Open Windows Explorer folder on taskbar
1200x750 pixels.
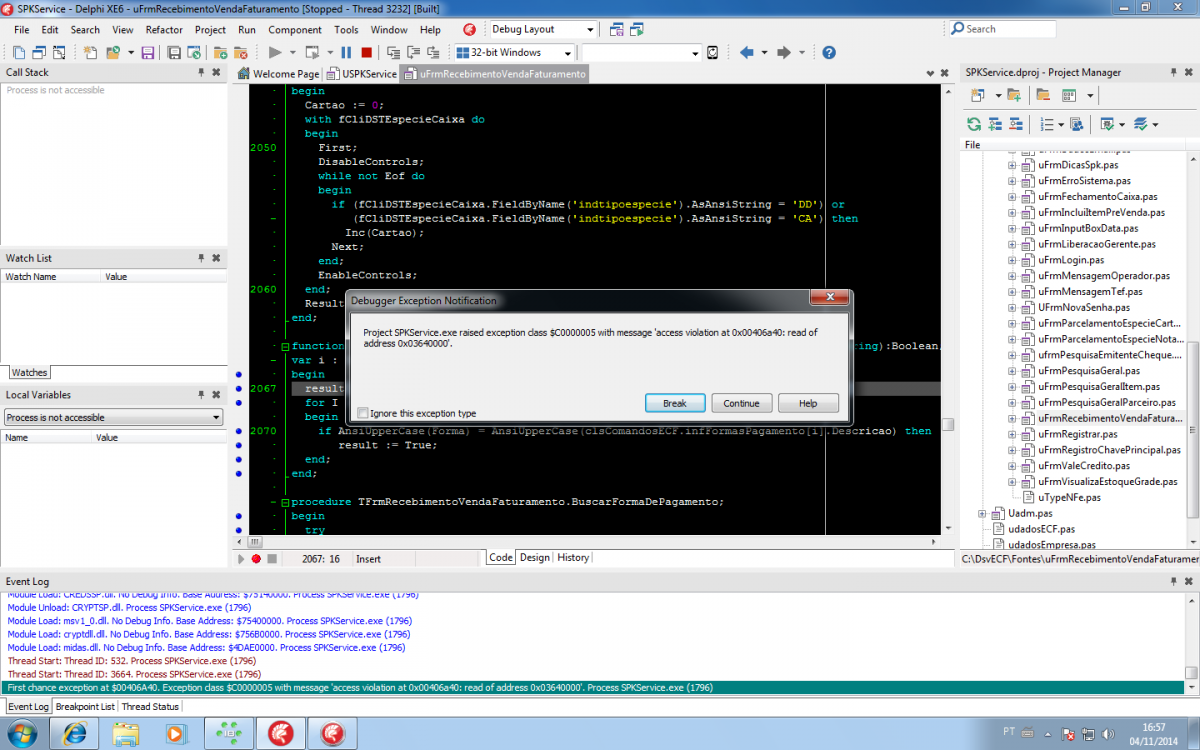[125, 733]
